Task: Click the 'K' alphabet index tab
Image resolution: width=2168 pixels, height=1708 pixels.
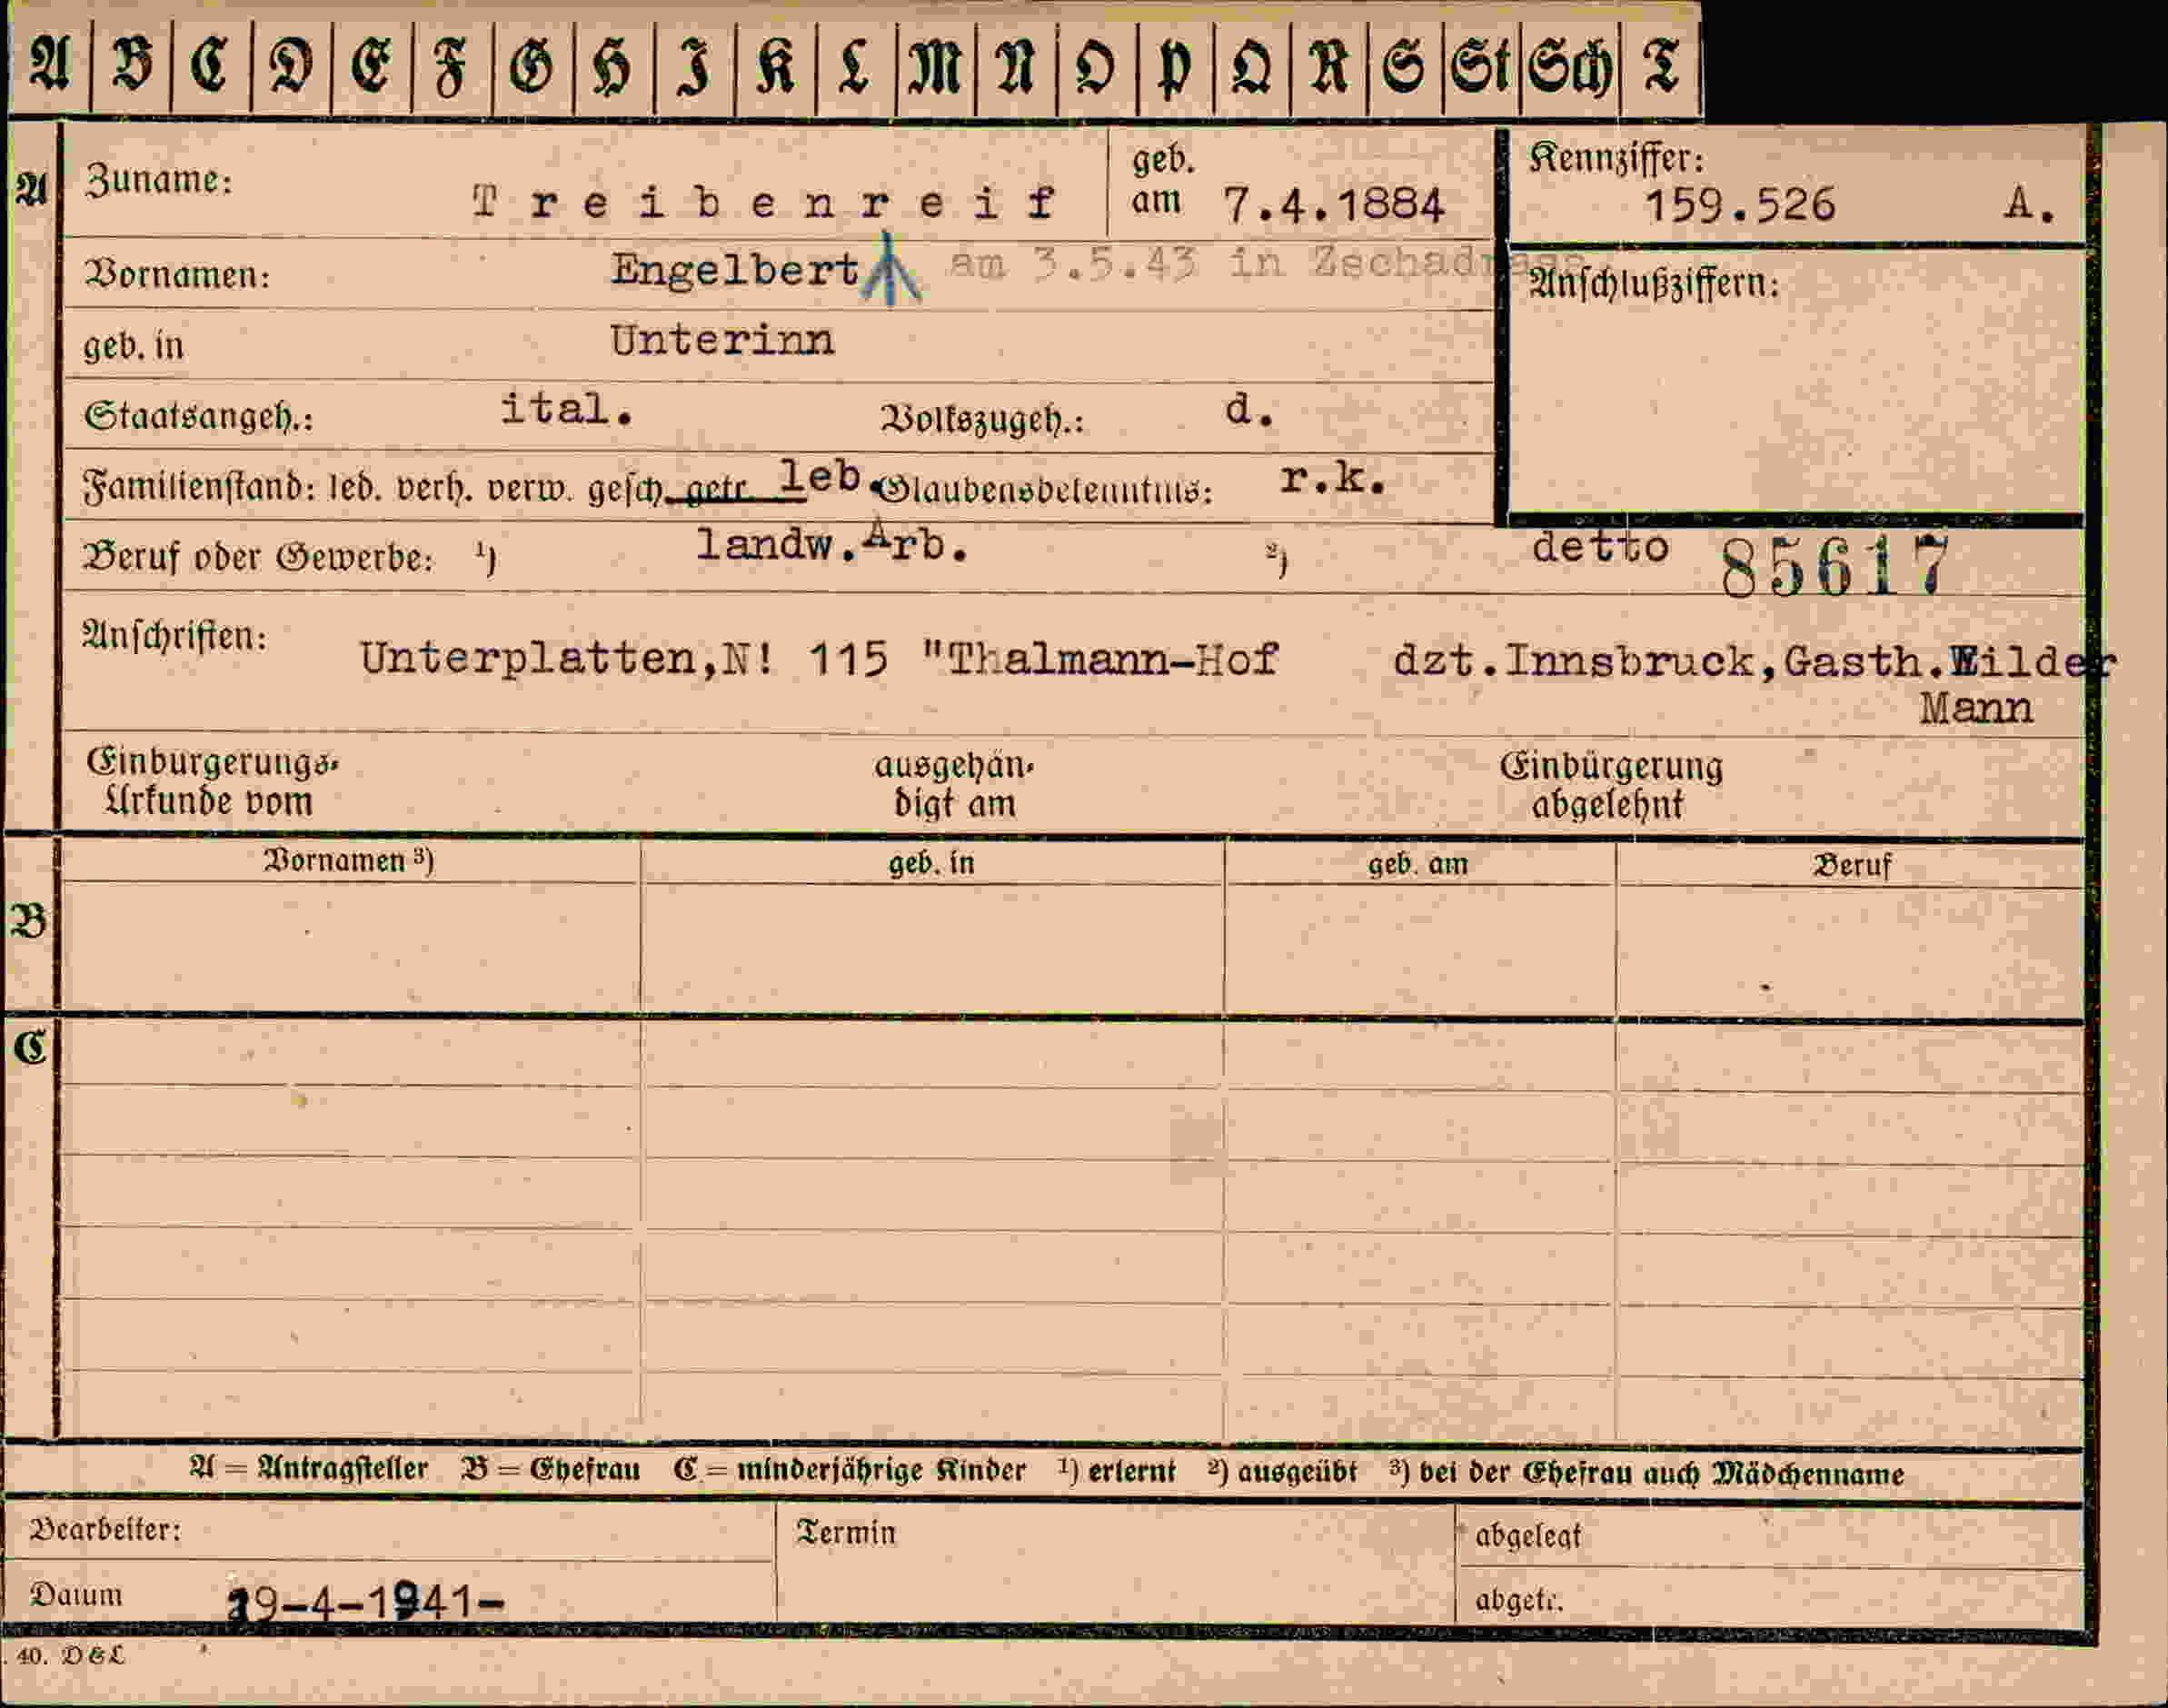Action: 775,67
